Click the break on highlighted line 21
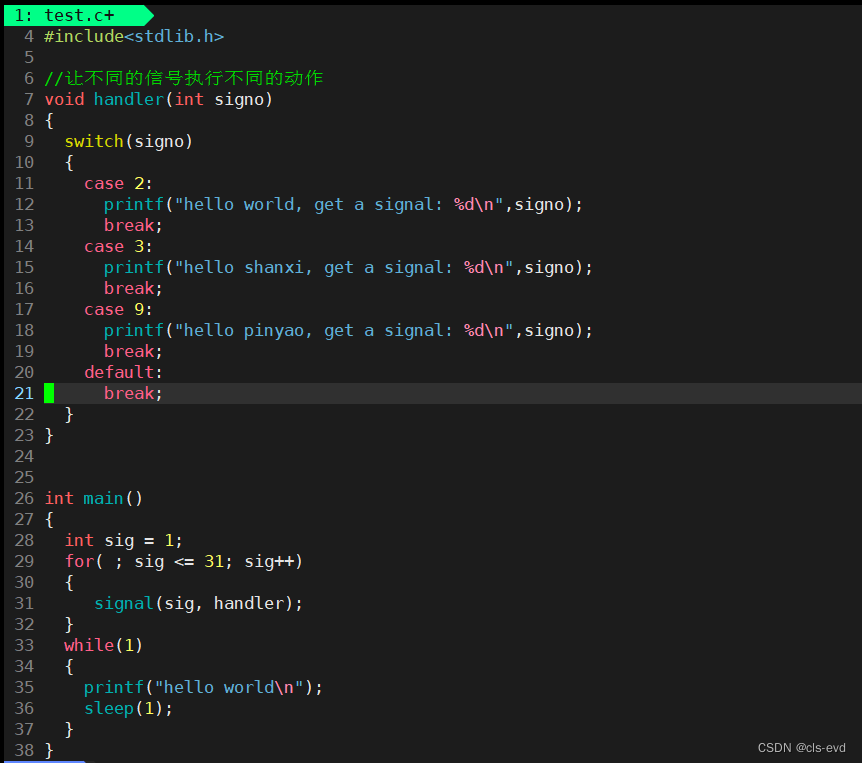Image resolution: width=862 pixels, height=763 pixels. [133, 394]
